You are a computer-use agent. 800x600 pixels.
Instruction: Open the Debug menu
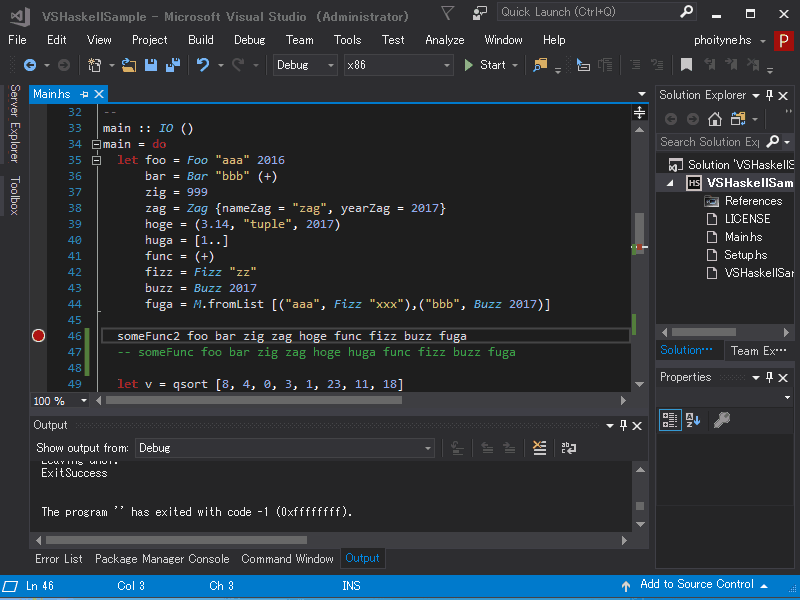(x=249, y=40)
